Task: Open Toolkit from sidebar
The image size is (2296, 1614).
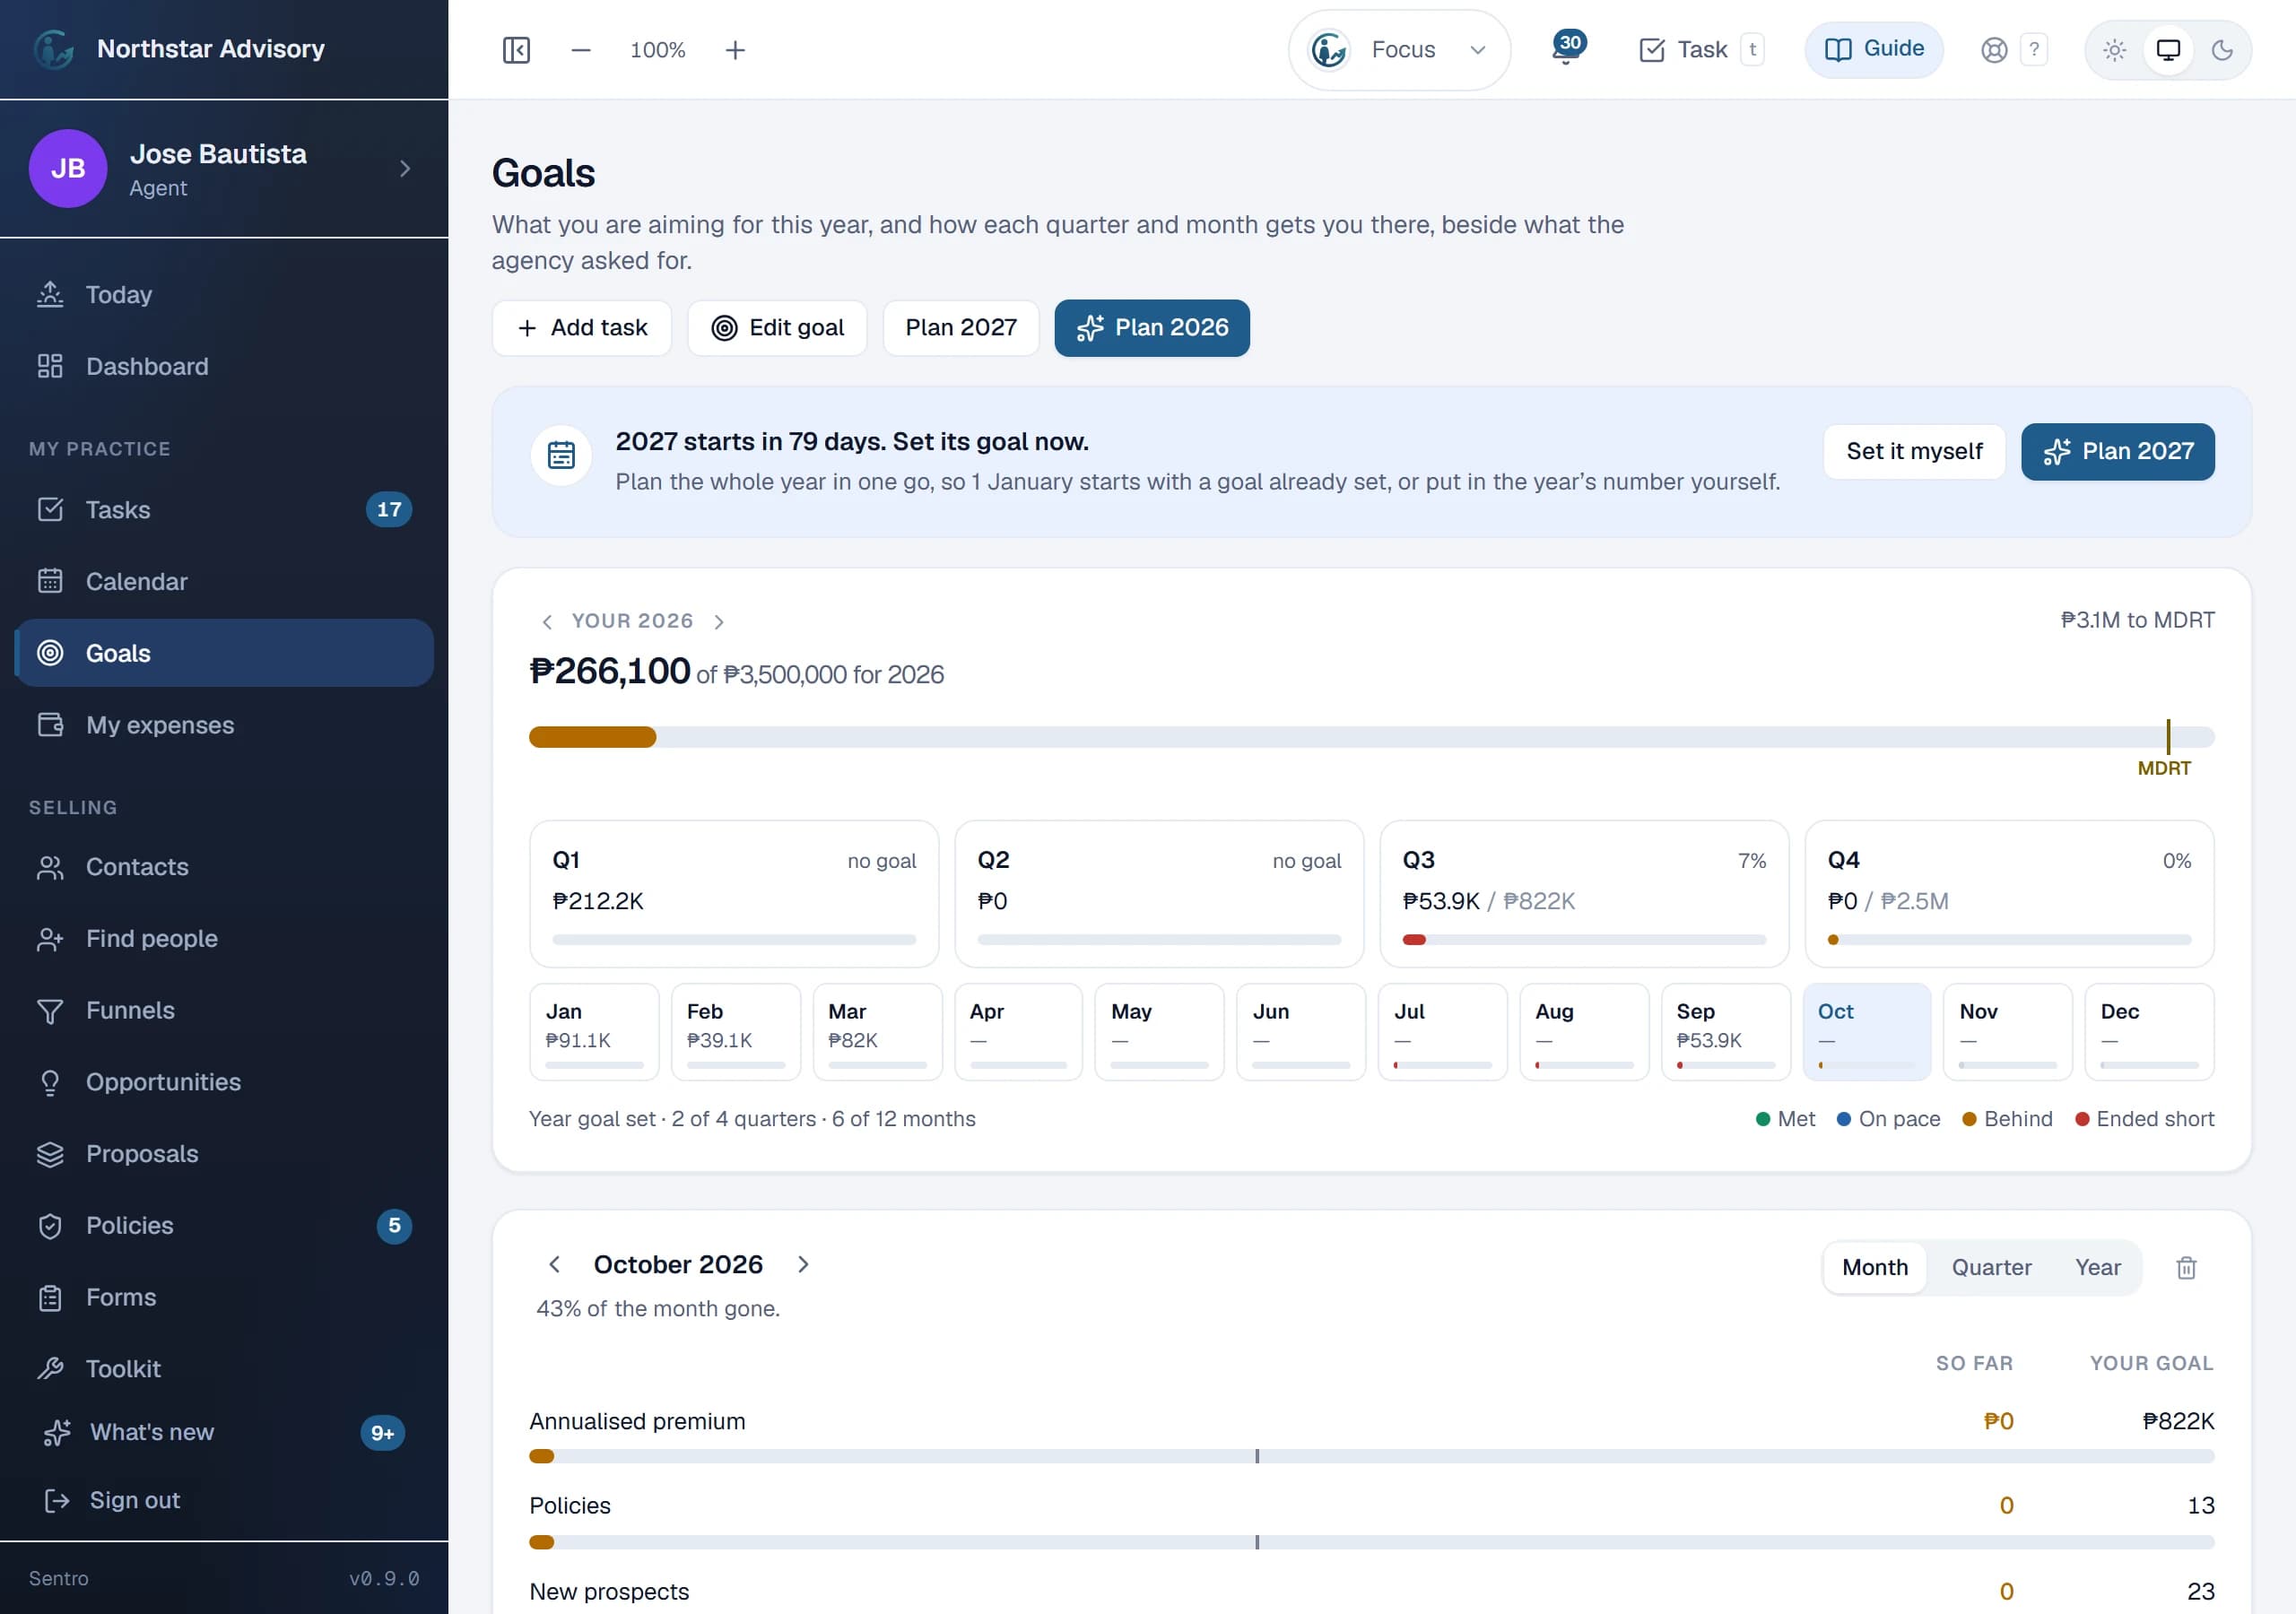Action: pos(224,1369)
